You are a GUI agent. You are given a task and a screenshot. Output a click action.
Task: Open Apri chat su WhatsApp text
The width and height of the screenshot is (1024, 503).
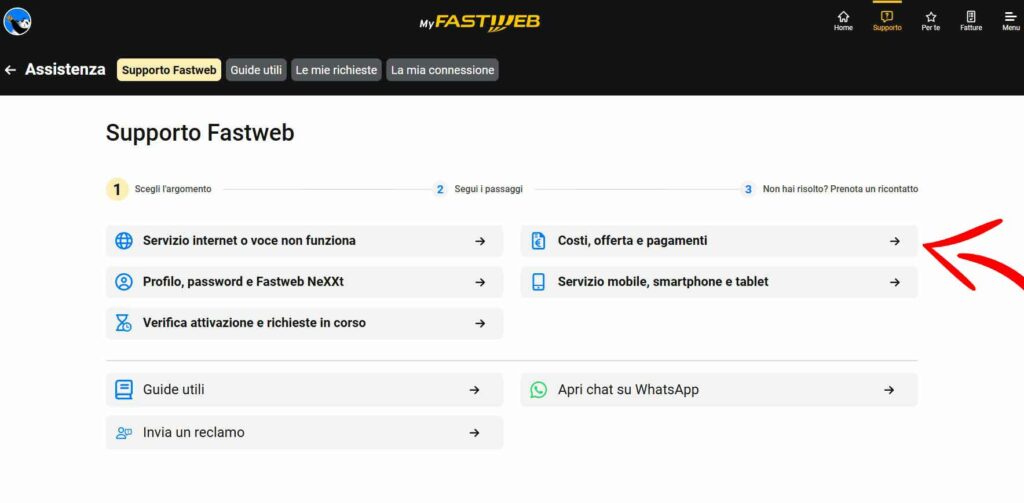coord(628,390)
